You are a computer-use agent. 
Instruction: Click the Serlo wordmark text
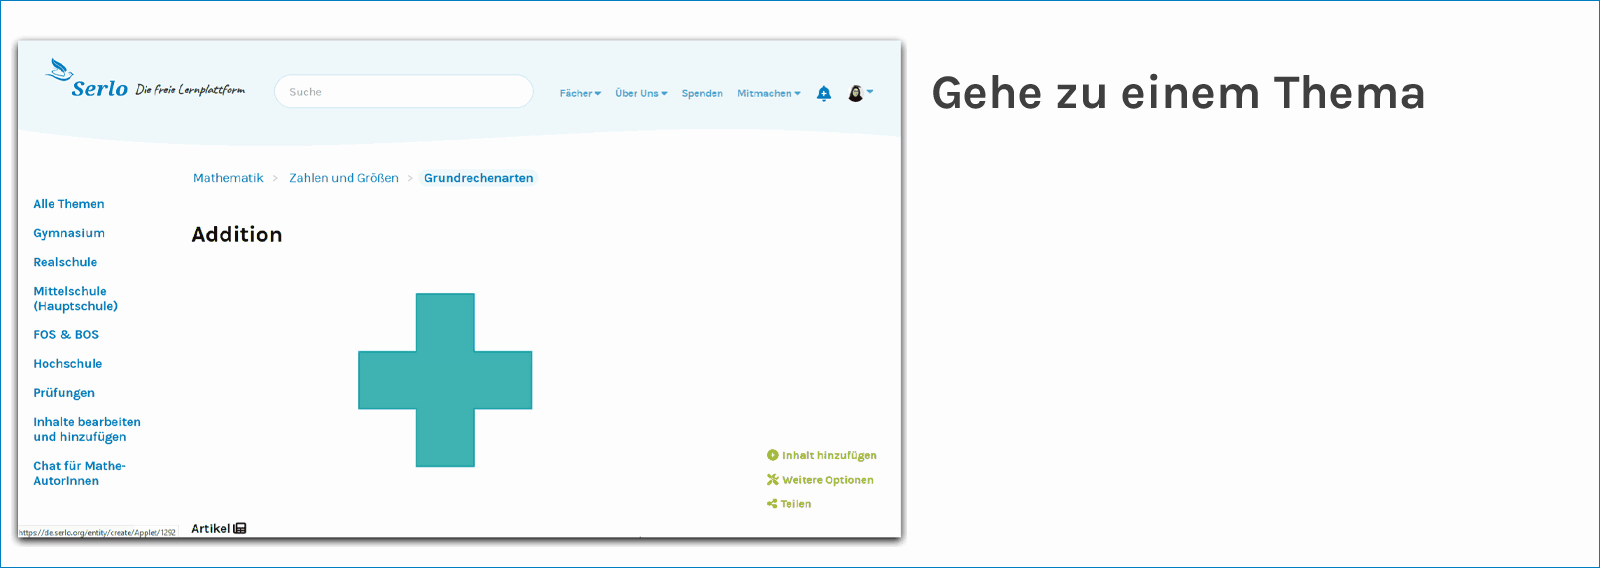point(100,88)
